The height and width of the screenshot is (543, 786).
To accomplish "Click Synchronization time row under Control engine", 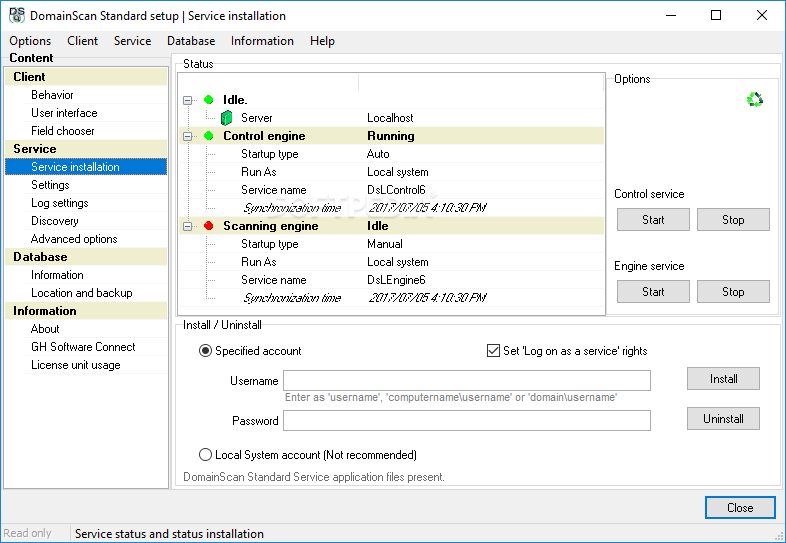I will coord(391,208).
